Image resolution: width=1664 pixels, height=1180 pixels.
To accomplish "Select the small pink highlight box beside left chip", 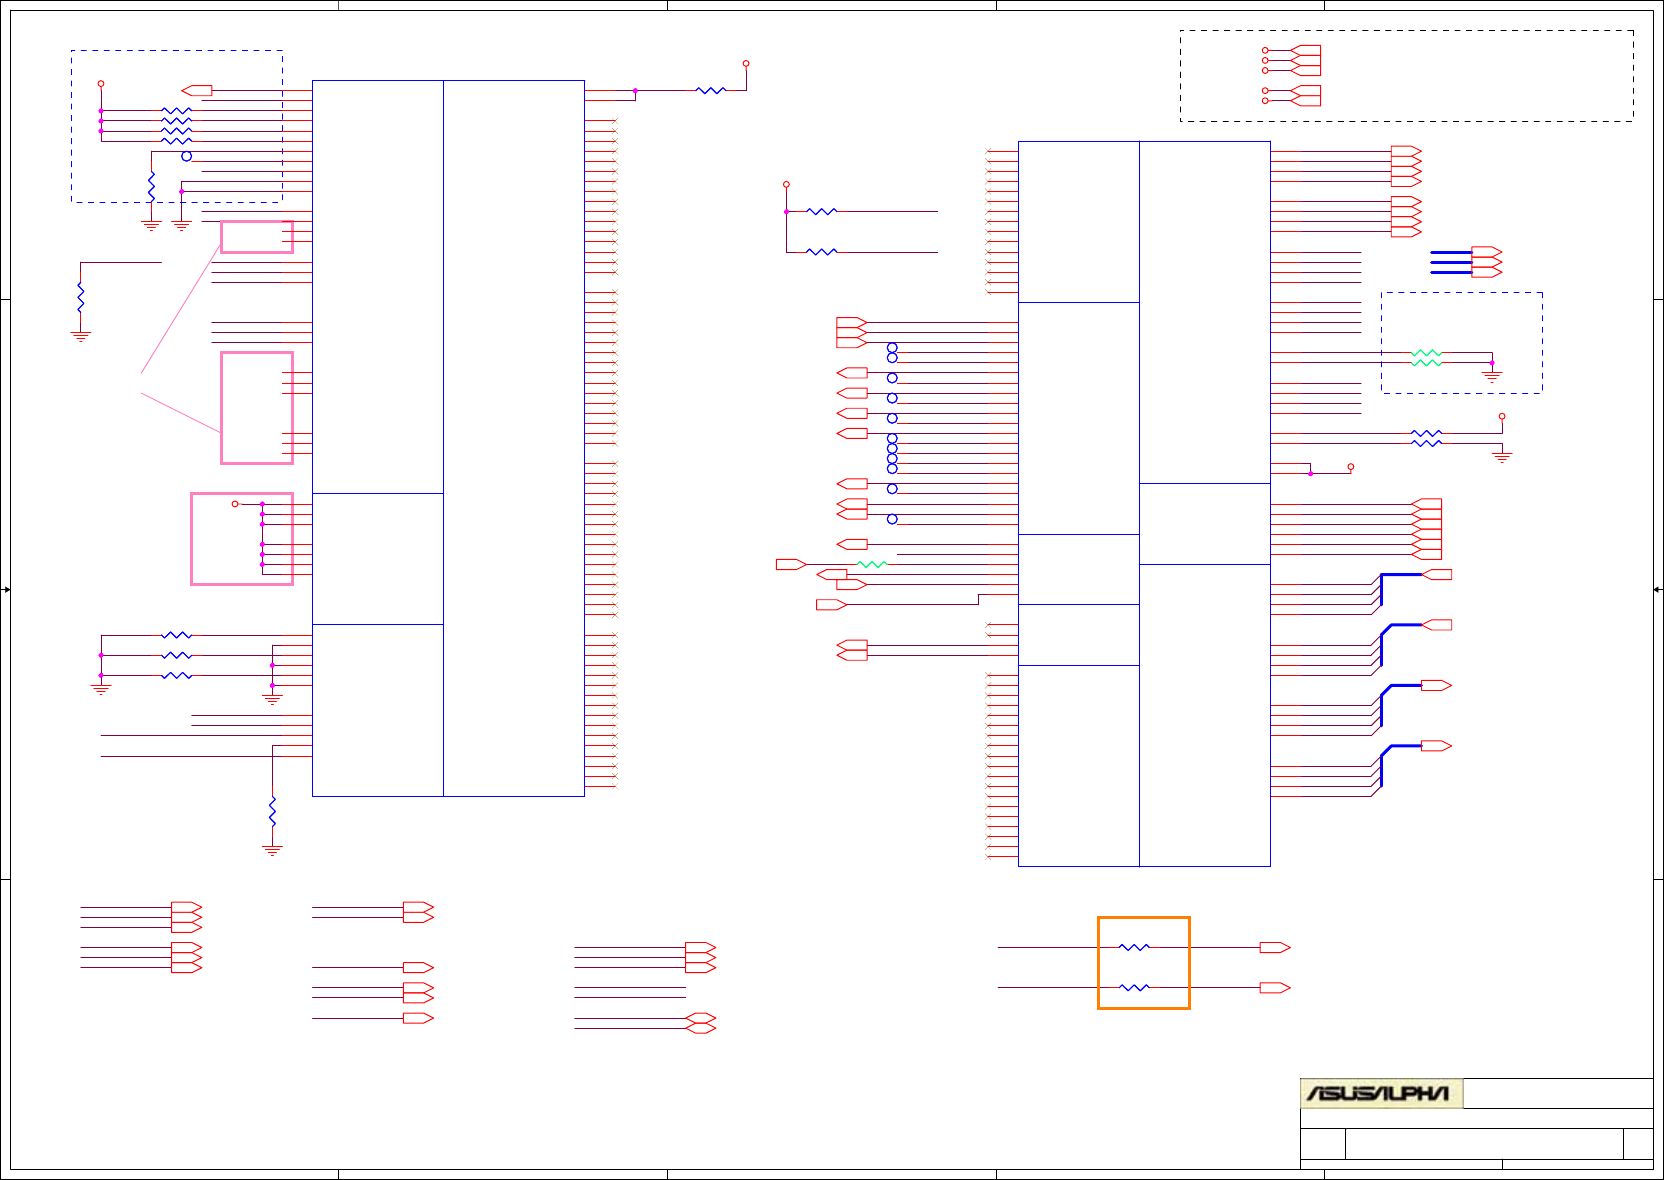I will coord(257,237).
